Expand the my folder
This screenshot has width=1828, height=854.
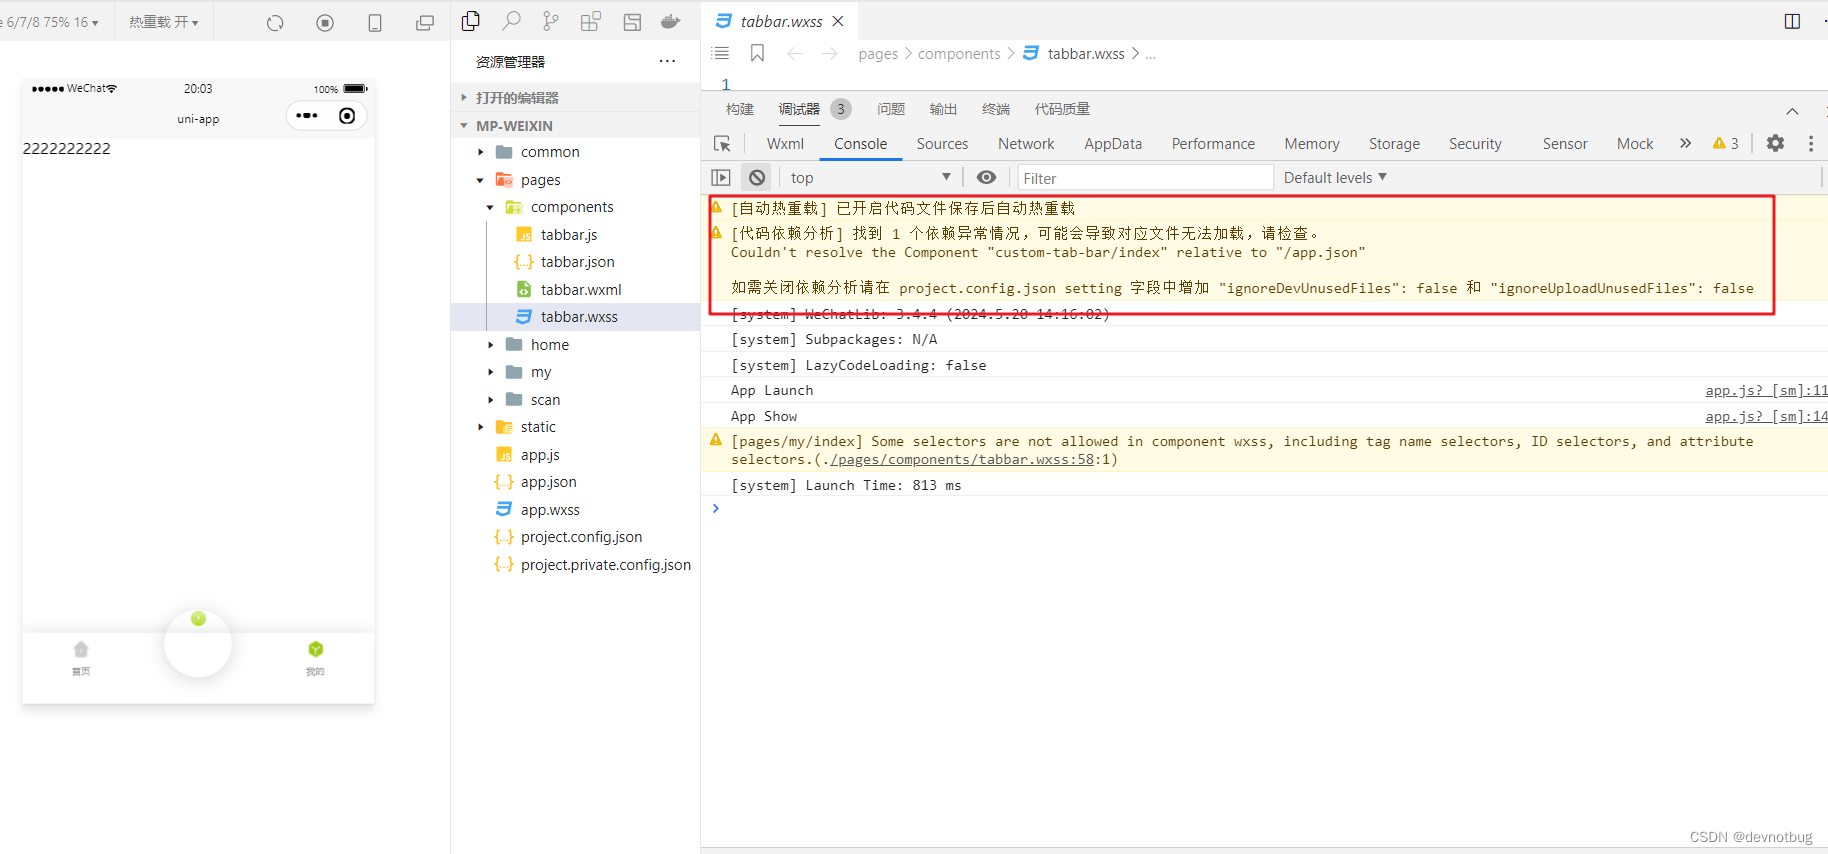click(490, 372)
